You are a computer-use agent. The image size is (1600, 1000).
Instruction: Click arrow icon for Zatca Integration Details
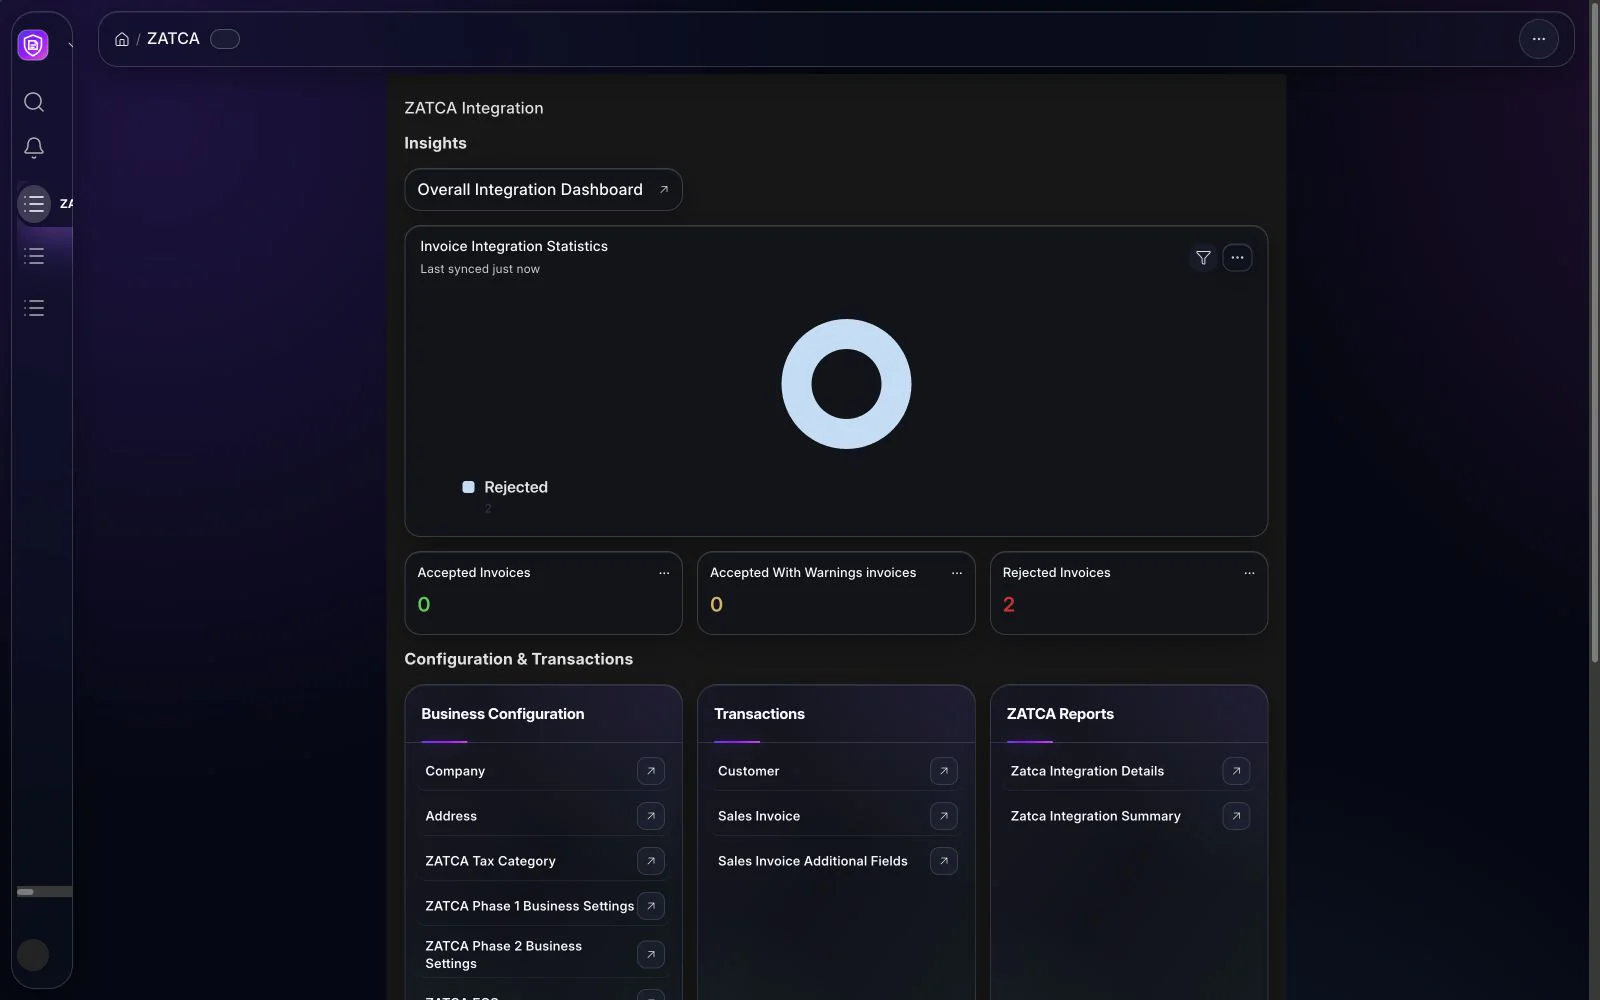click(x=1236, y=771)
